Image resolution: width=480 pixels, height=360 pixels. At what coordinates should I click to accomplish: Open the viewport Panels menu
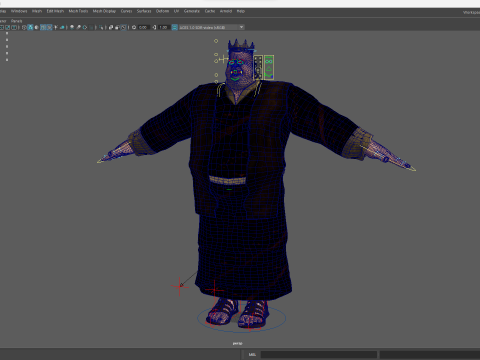click(x=16, y=21)
